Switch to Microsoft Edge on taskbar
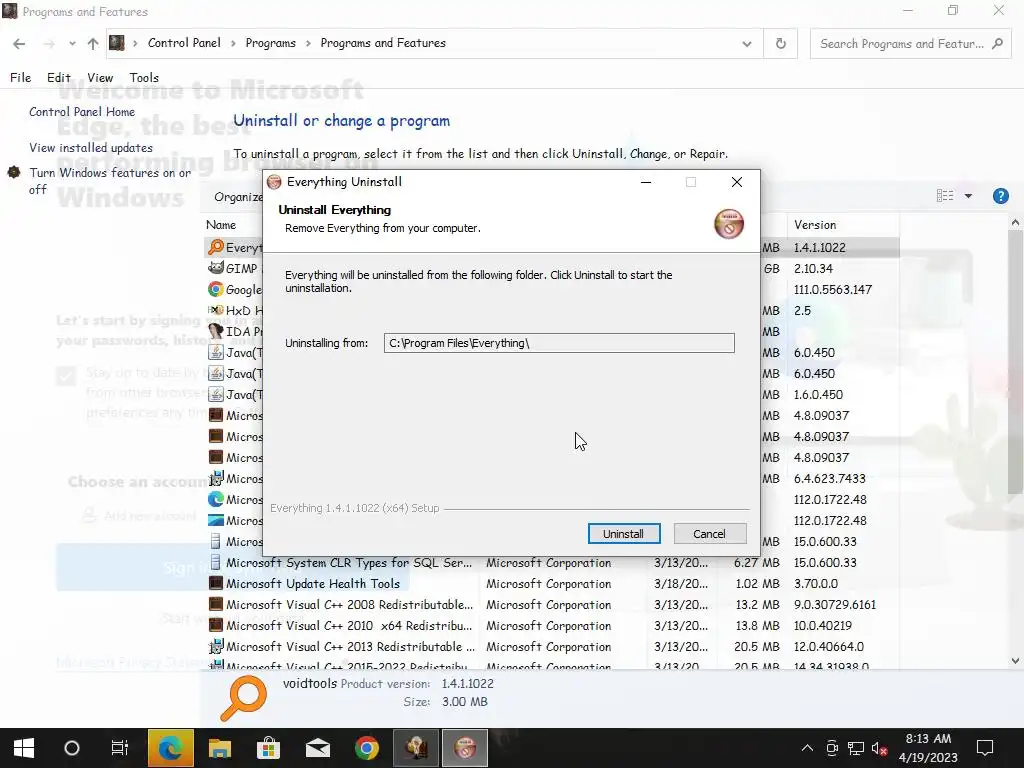Image resolution: width=1024 pixels, height=768 pixels. (x=170, y=748)
